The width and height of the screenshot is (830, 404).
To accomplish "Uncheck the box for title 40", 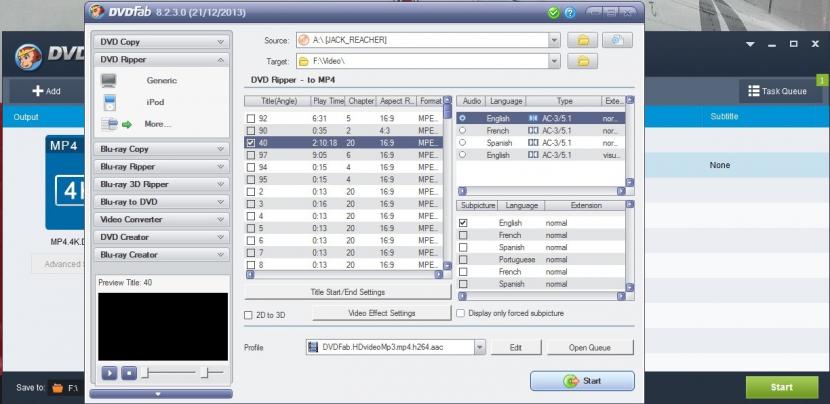I will (x=251, y=143).
